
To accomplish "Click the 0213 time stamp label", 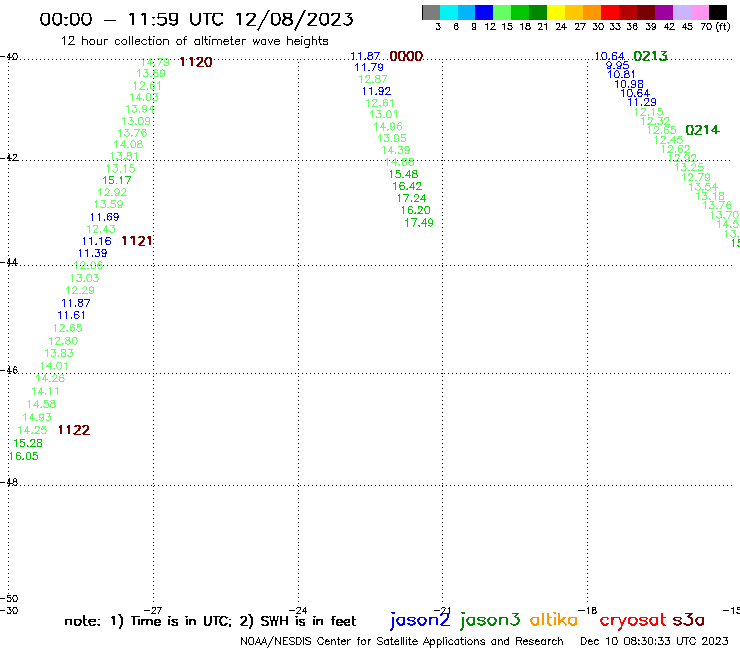I will [650, 56].
